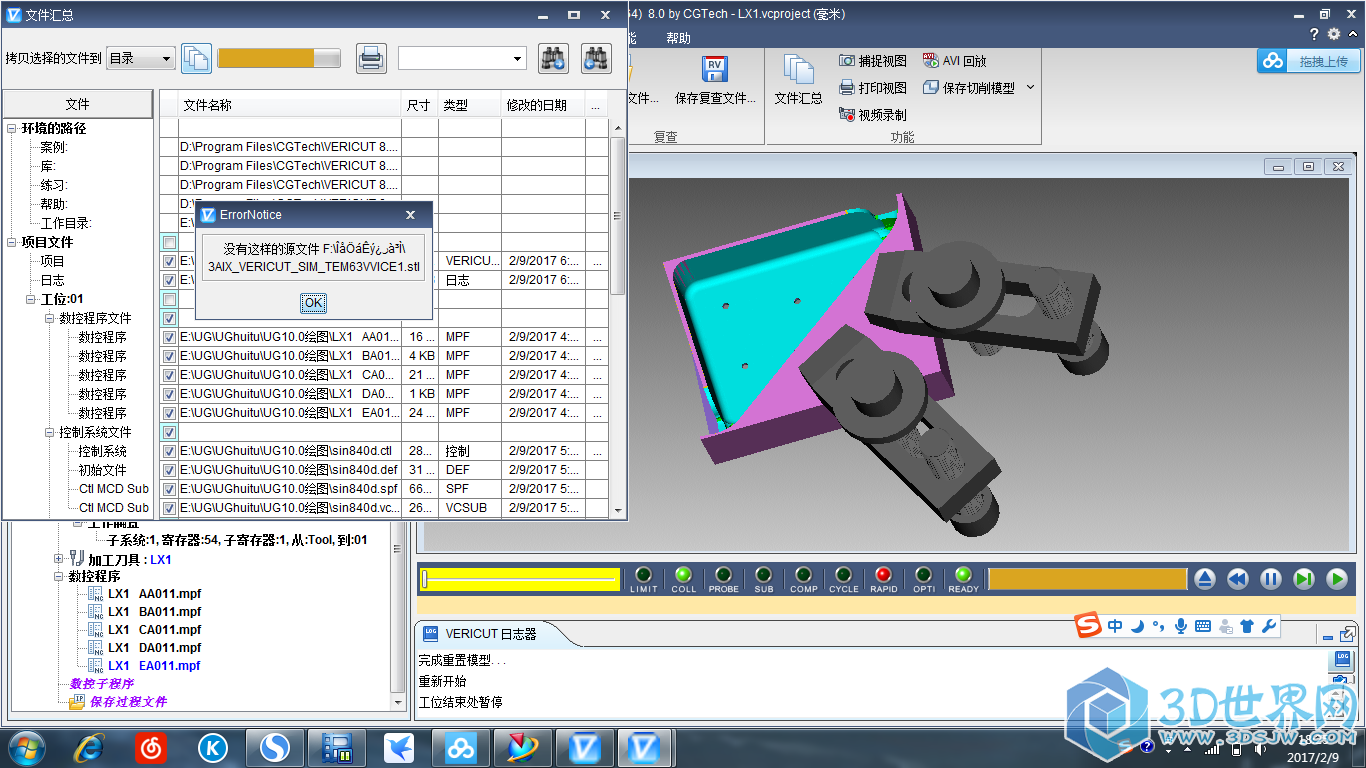Click the 尺寸 column header

click(420, 105)
